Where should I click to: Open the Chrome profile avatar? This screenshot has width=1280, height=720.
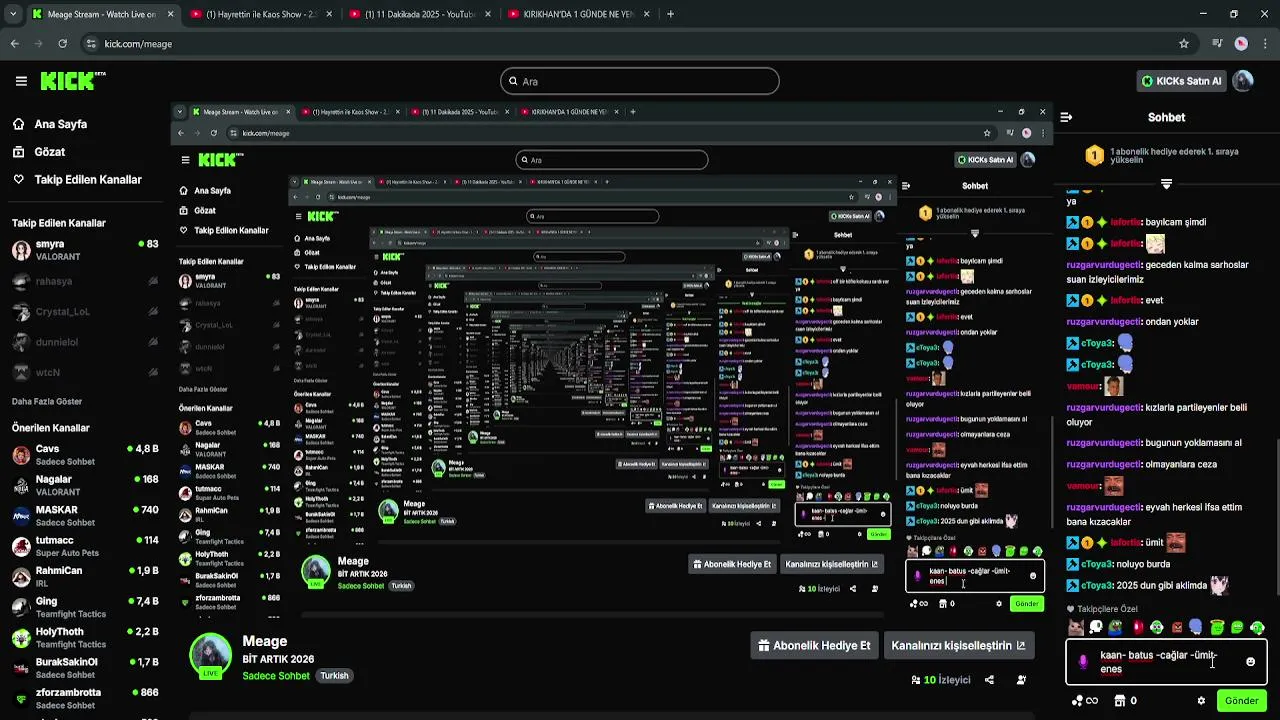click(1241, 44)
